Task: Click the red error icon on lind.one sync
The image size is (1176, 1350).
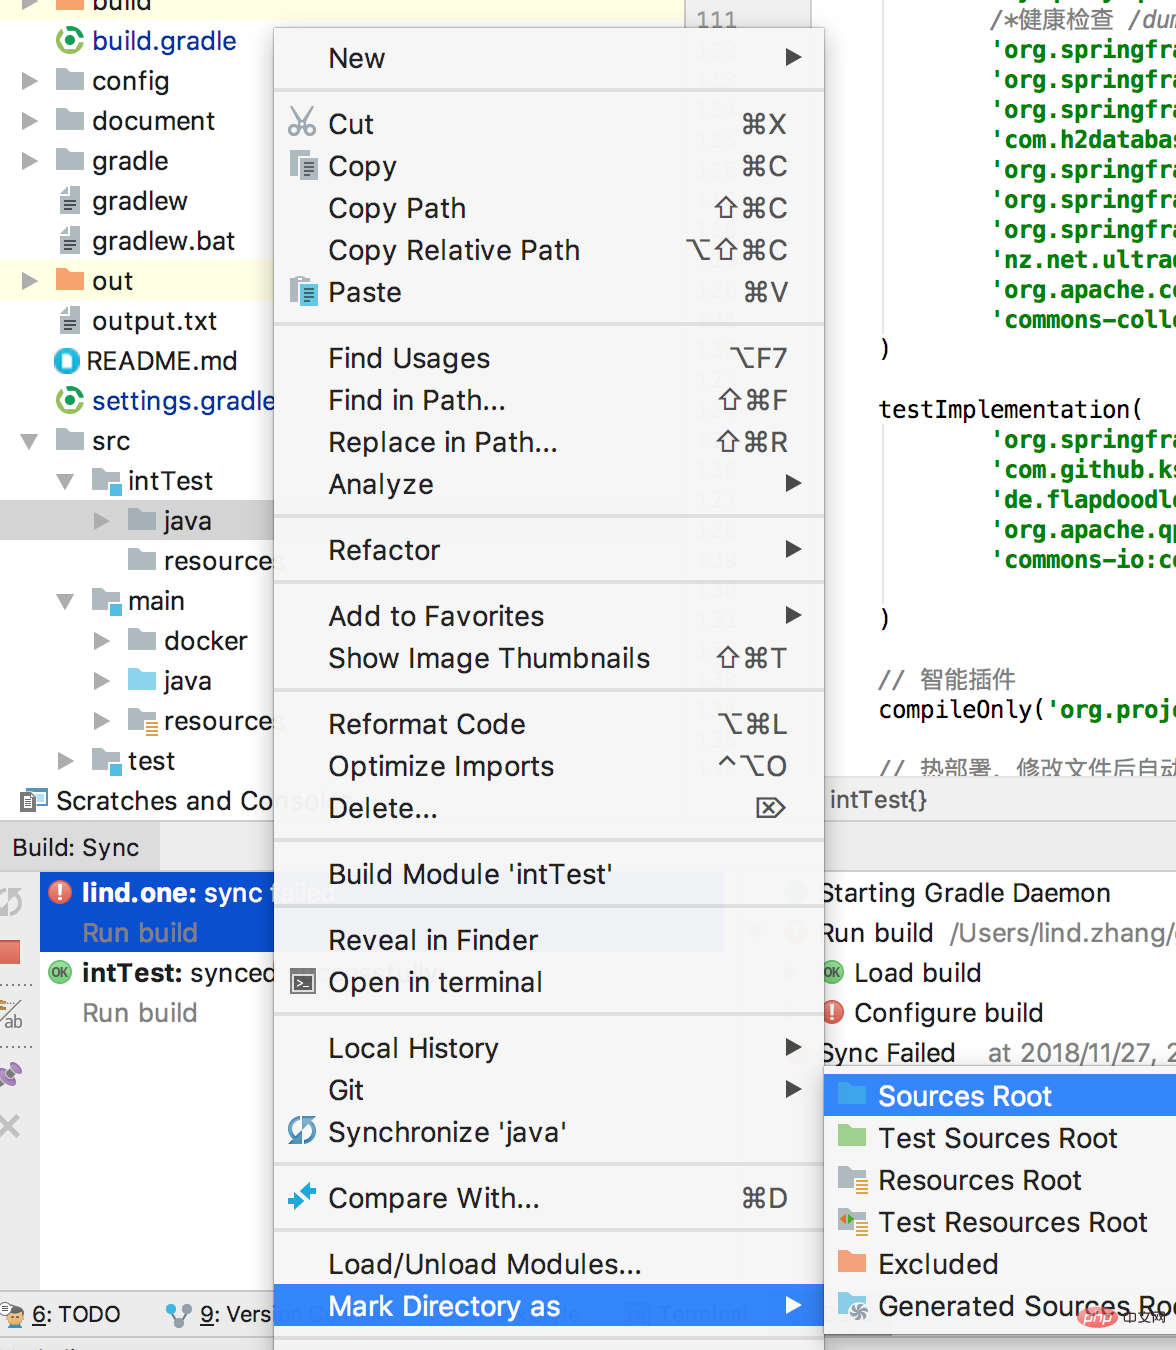Action: [x=60, y=891]
